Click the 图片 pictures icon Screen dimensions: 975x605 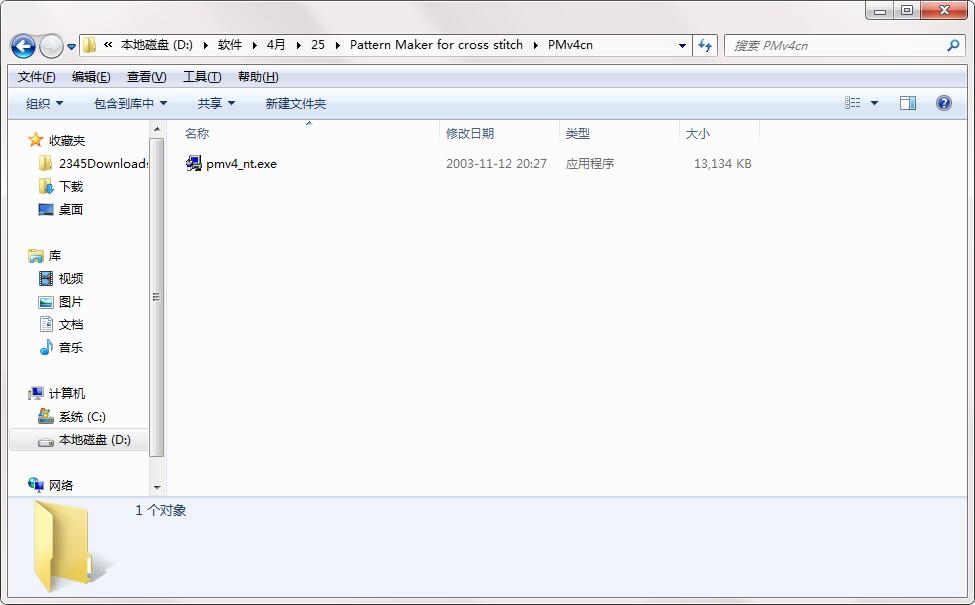click(x=45, y=302)
